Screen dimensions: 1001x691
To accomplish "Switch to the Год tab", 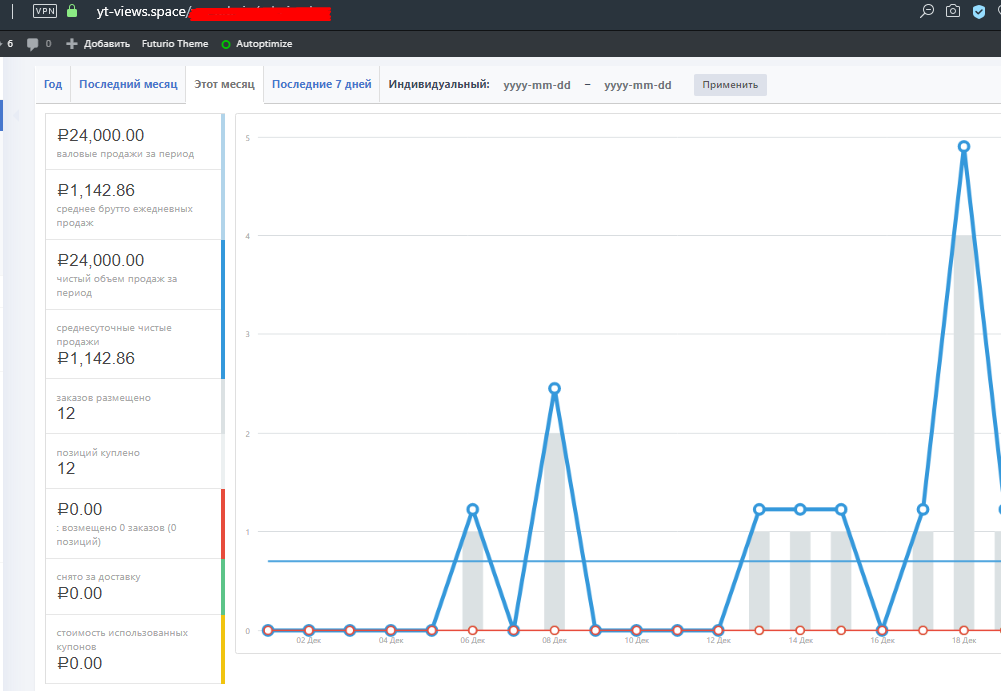I will 53,85.
